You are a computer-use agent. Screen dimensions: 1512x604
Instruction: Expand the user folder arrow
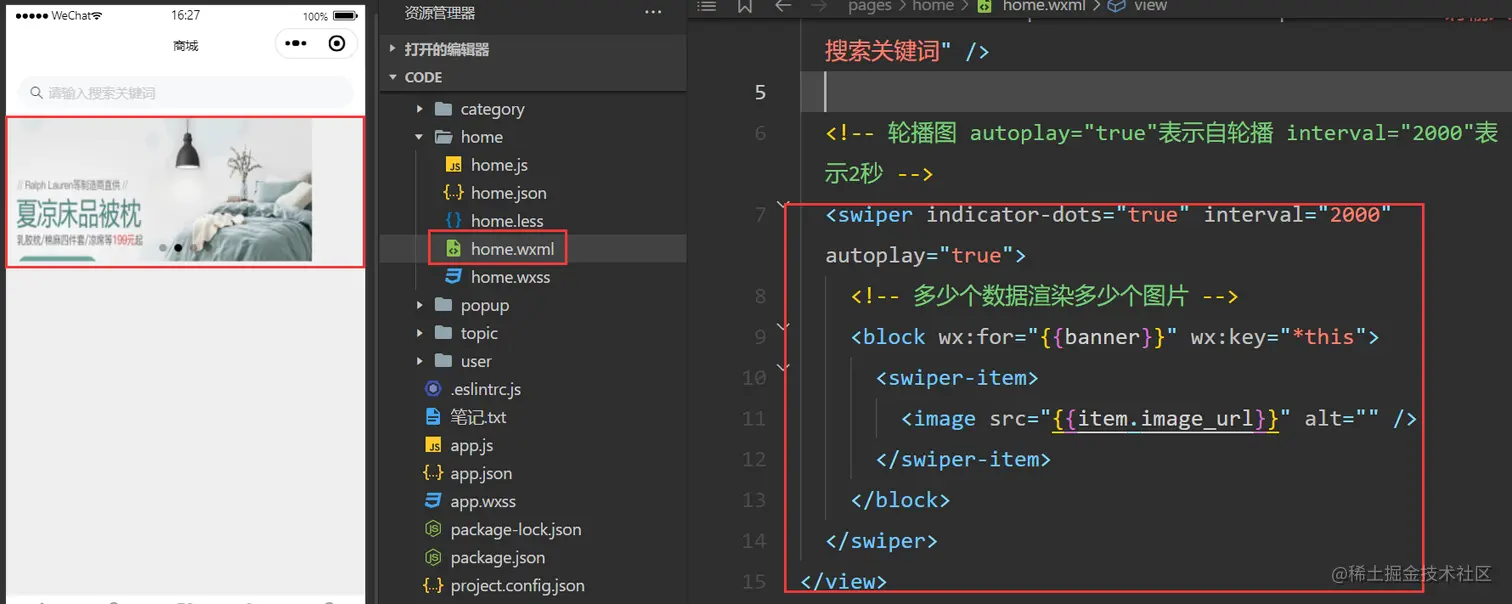point(419,361)
